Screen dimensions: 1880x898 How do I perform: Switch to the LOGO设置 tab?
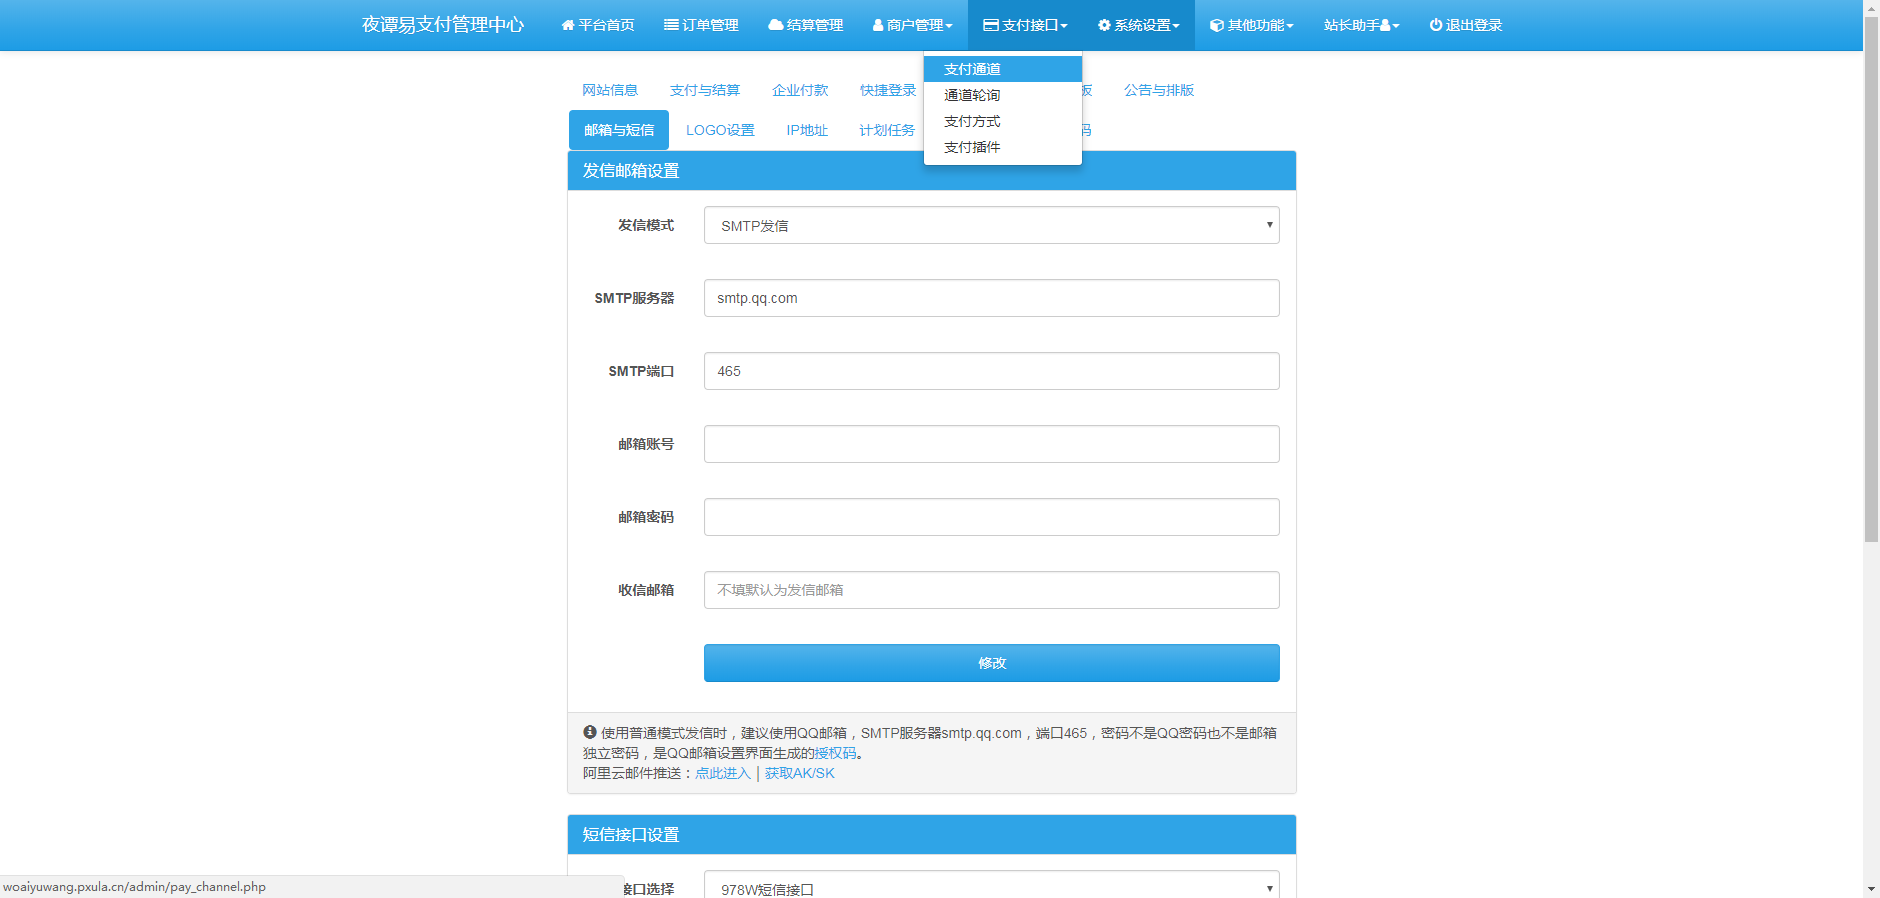[x=720, y=130]
